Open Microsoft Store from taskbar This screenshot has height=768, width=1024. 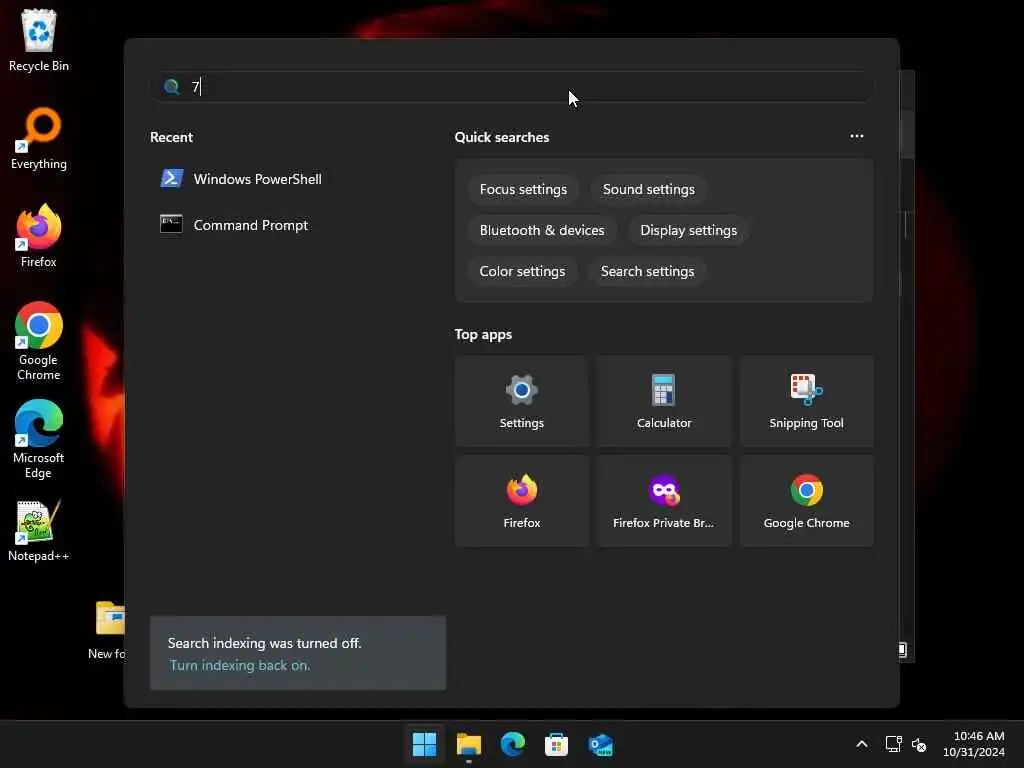pyautogui.click(x=556, y=744)
